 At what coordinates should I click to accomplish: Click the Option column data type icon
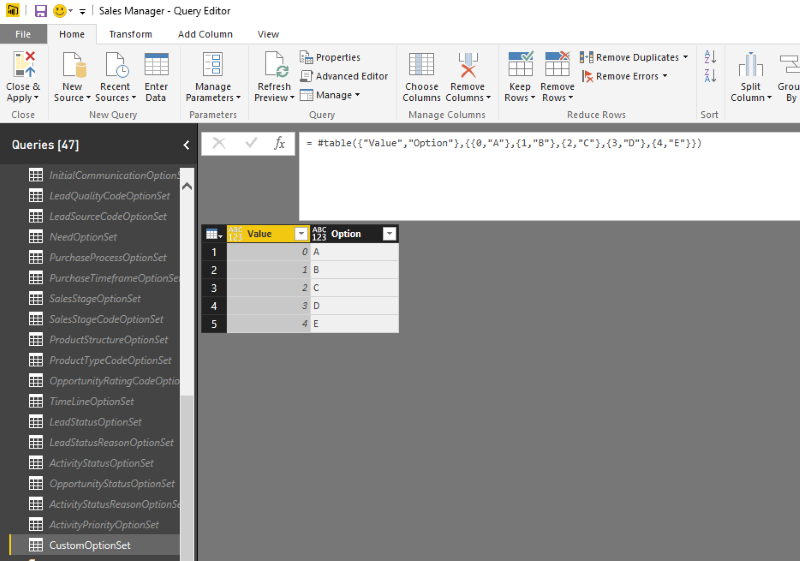click(x=319, y=234)
